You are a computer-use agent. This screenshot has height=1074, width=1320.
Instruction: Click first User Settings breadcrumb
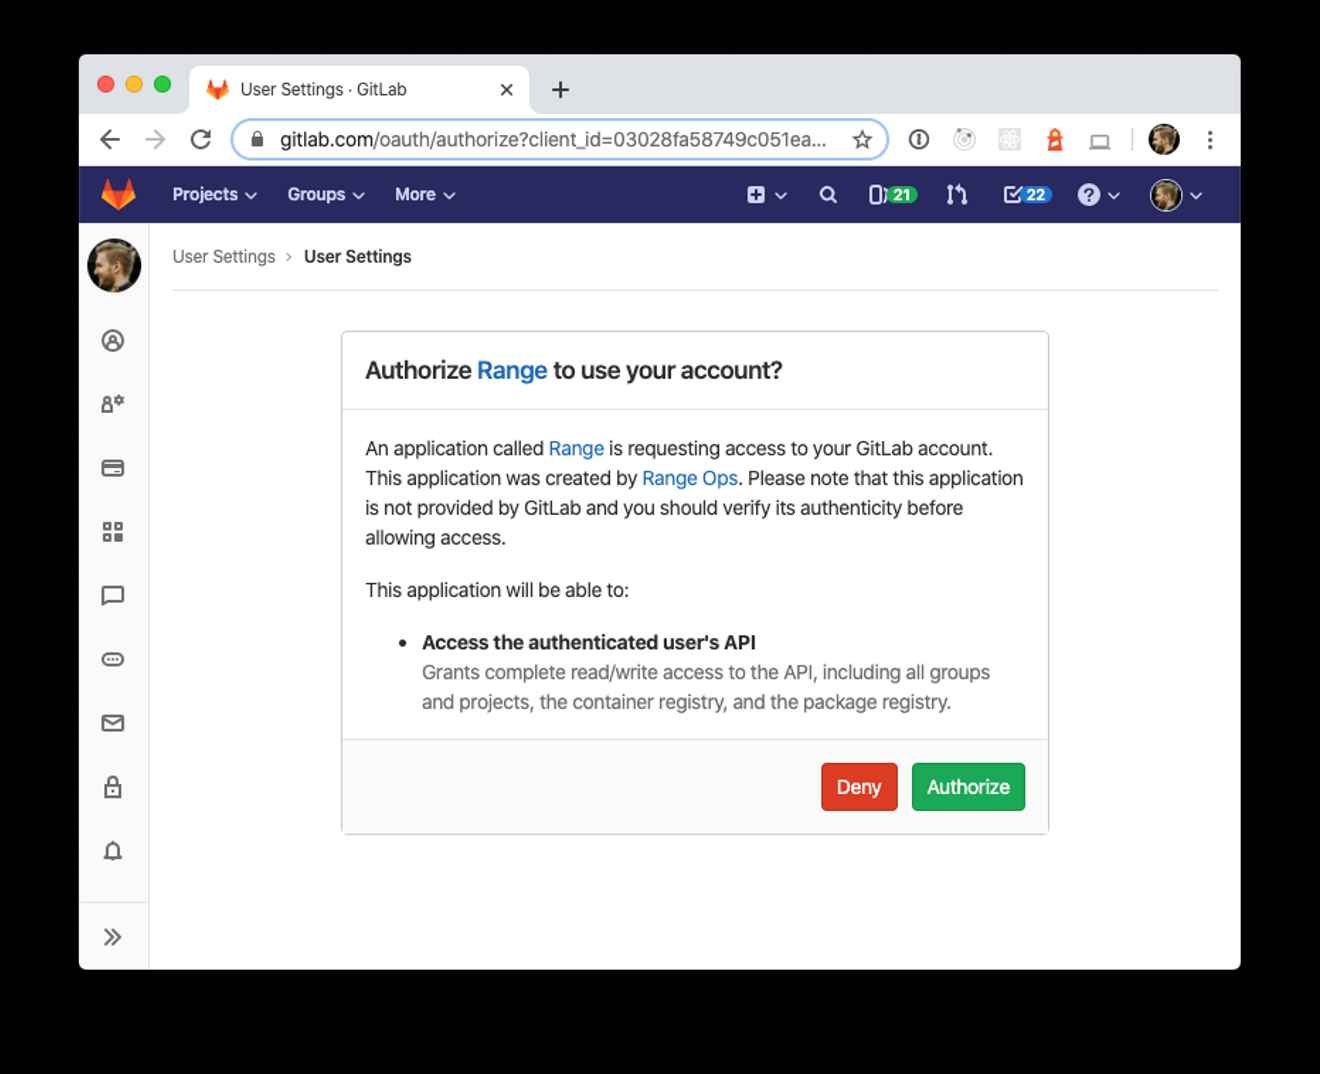pos(223,256)
